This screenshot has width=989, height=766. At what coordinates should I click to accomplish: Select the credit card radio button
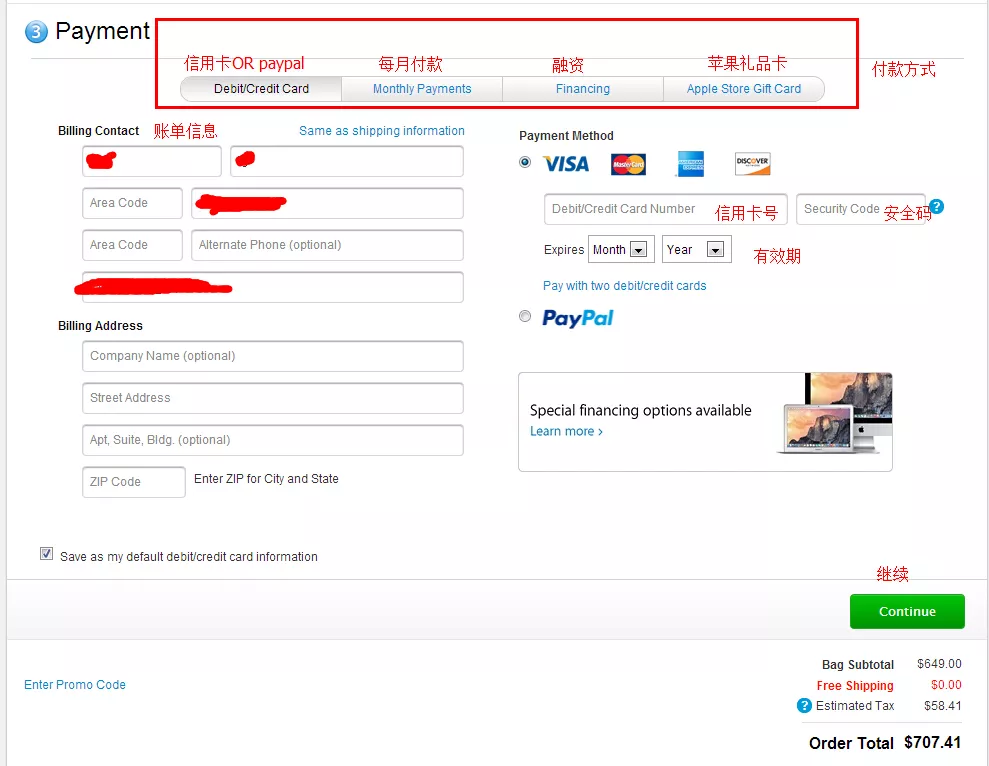525,162
